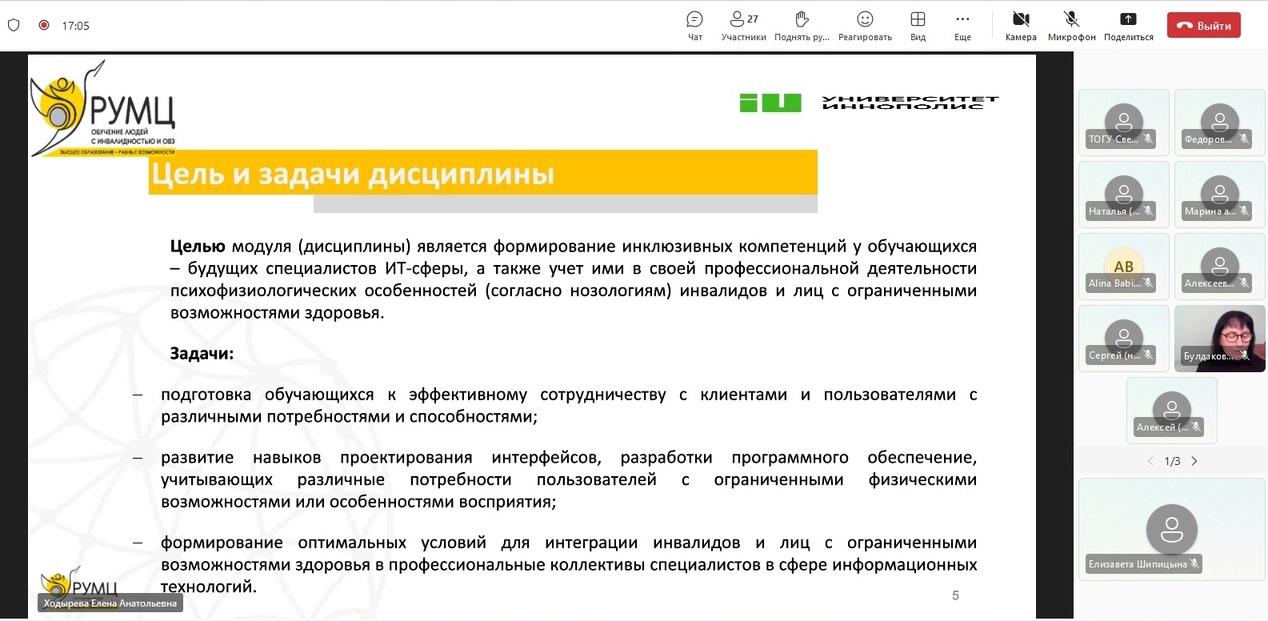
Task: Raise hand with Поднять руку
Action: (801, 25)
